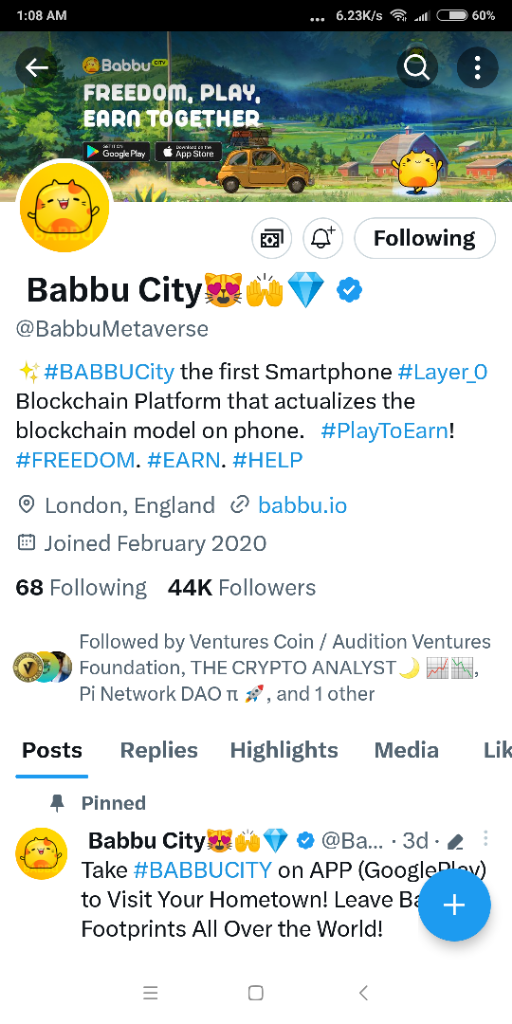Tap the pinned post's edited pencil icon
Screen dimensions: 512x1024
tap(455, 842)
